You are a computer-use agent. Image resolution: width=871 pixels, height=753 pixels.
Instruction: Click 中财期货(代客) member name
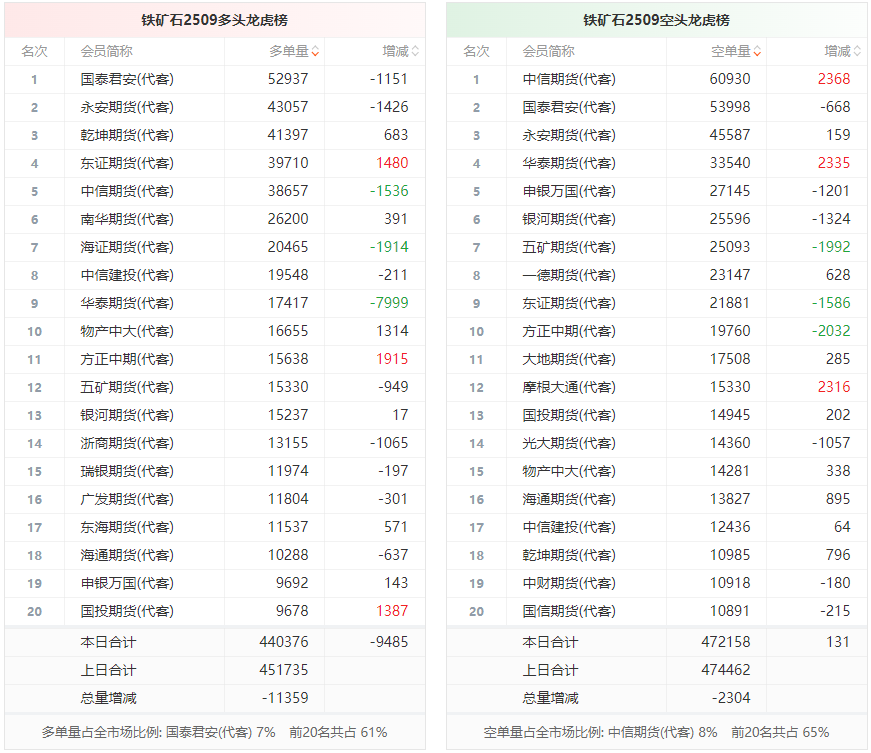click(x=568, y=583)
